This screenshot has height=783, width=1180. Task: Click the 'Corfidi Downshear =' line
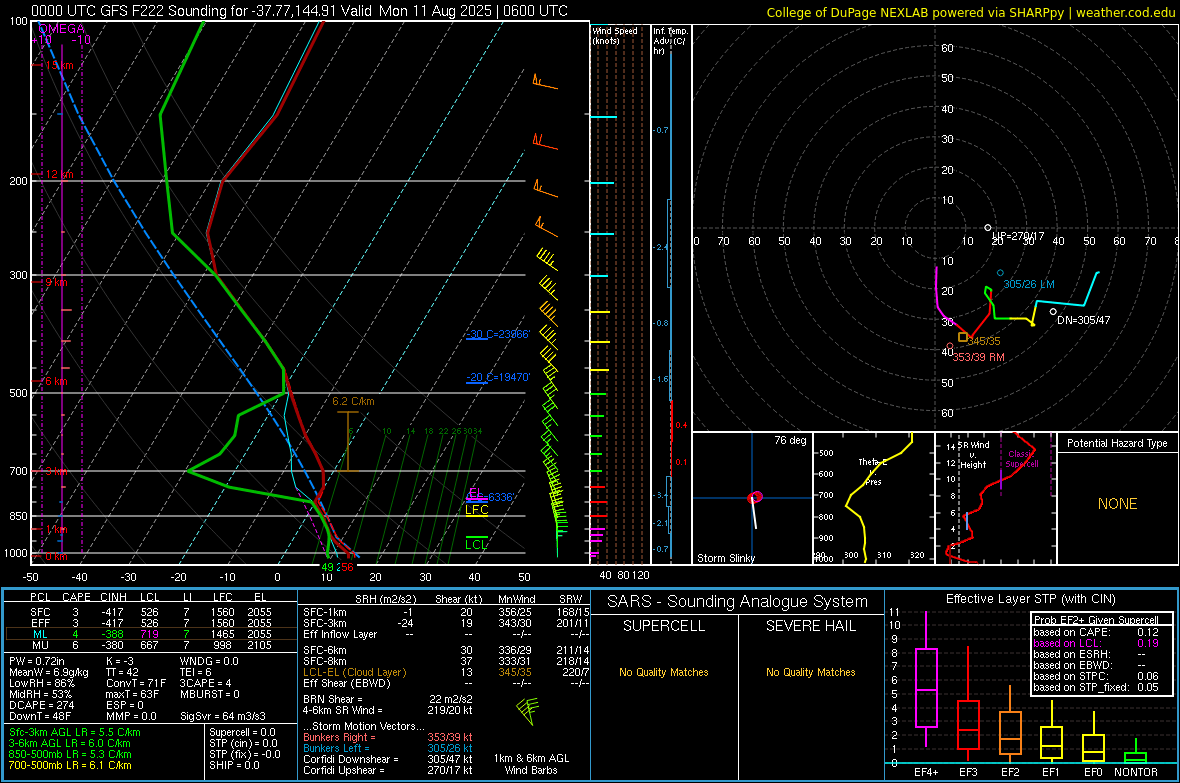tap(388, 759)
